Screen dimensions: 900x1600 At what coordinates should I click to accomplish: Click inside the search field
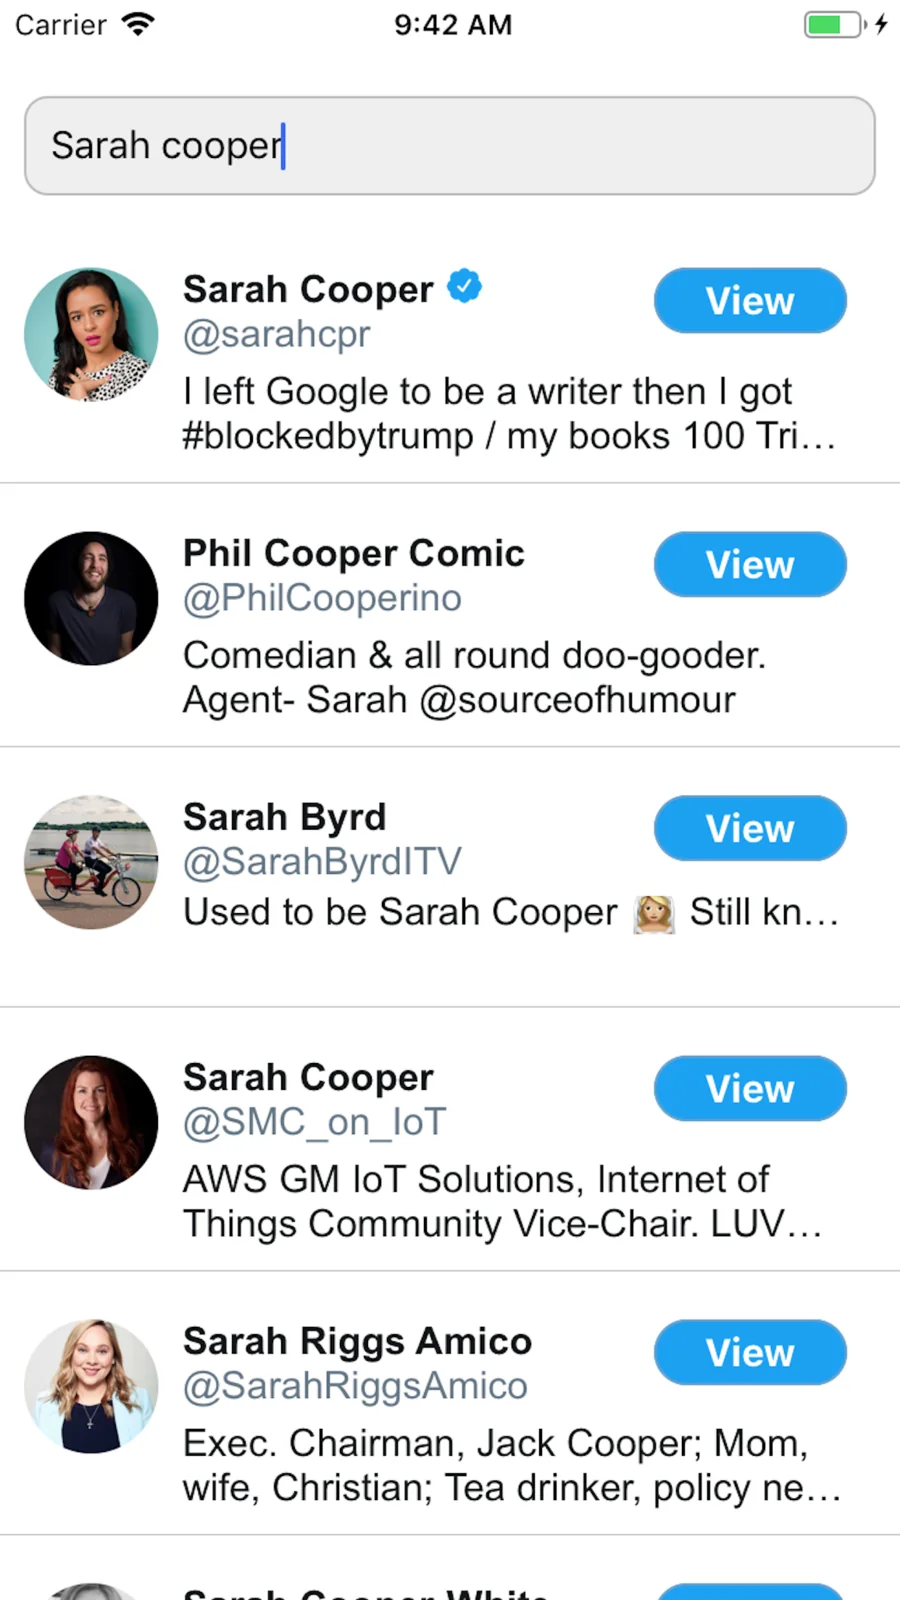[450, 145]
